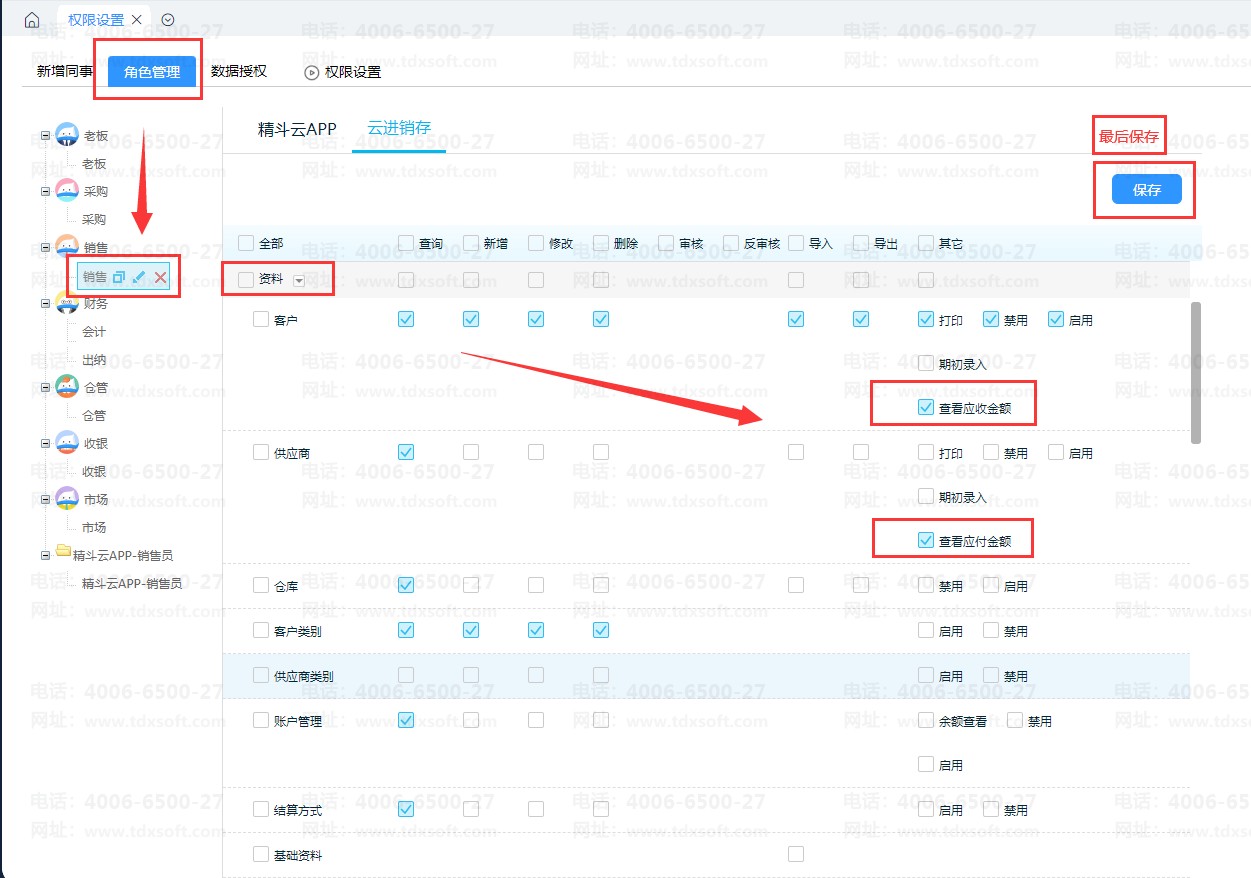Click the play icon beside 权限设置
This screenshot has height=878, width=1251.
click(311, 72)
